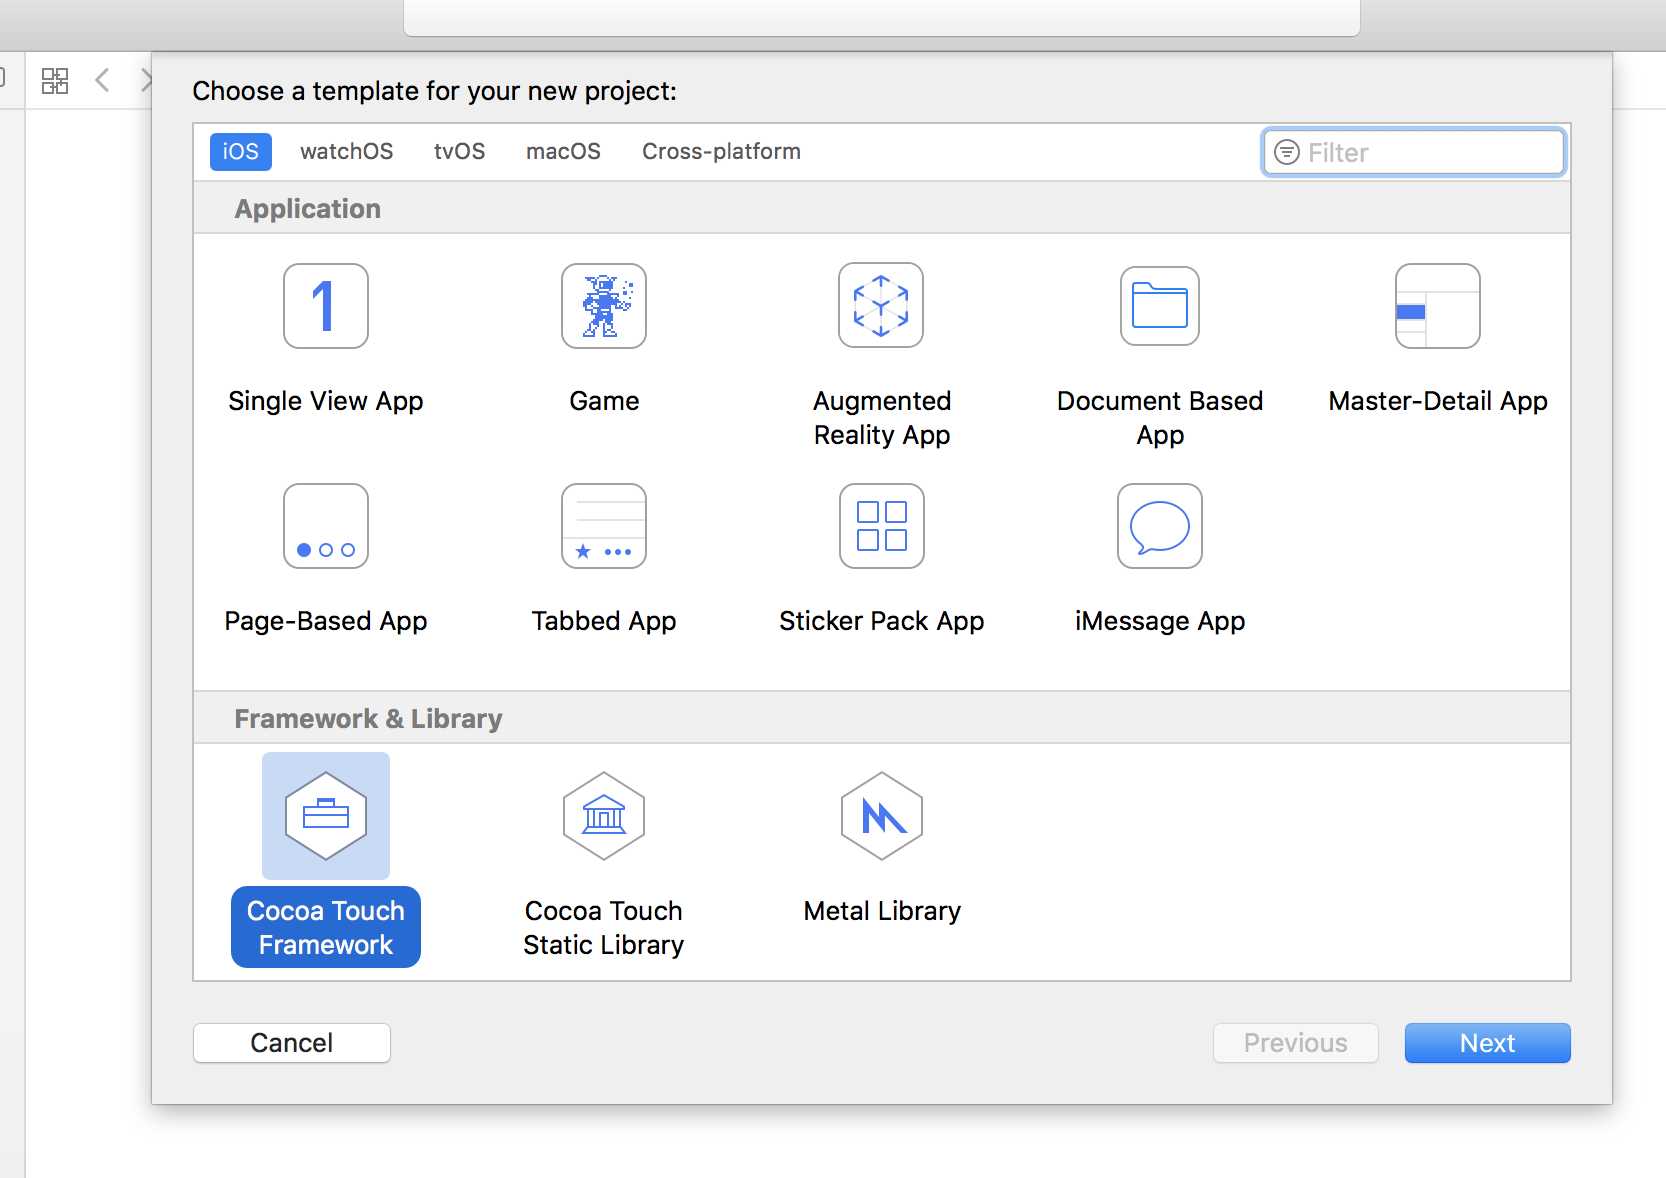Select the iMessage App speech bubble icon
This screenshot has height=1178, width=1666.
click(x=1160, y=526)
